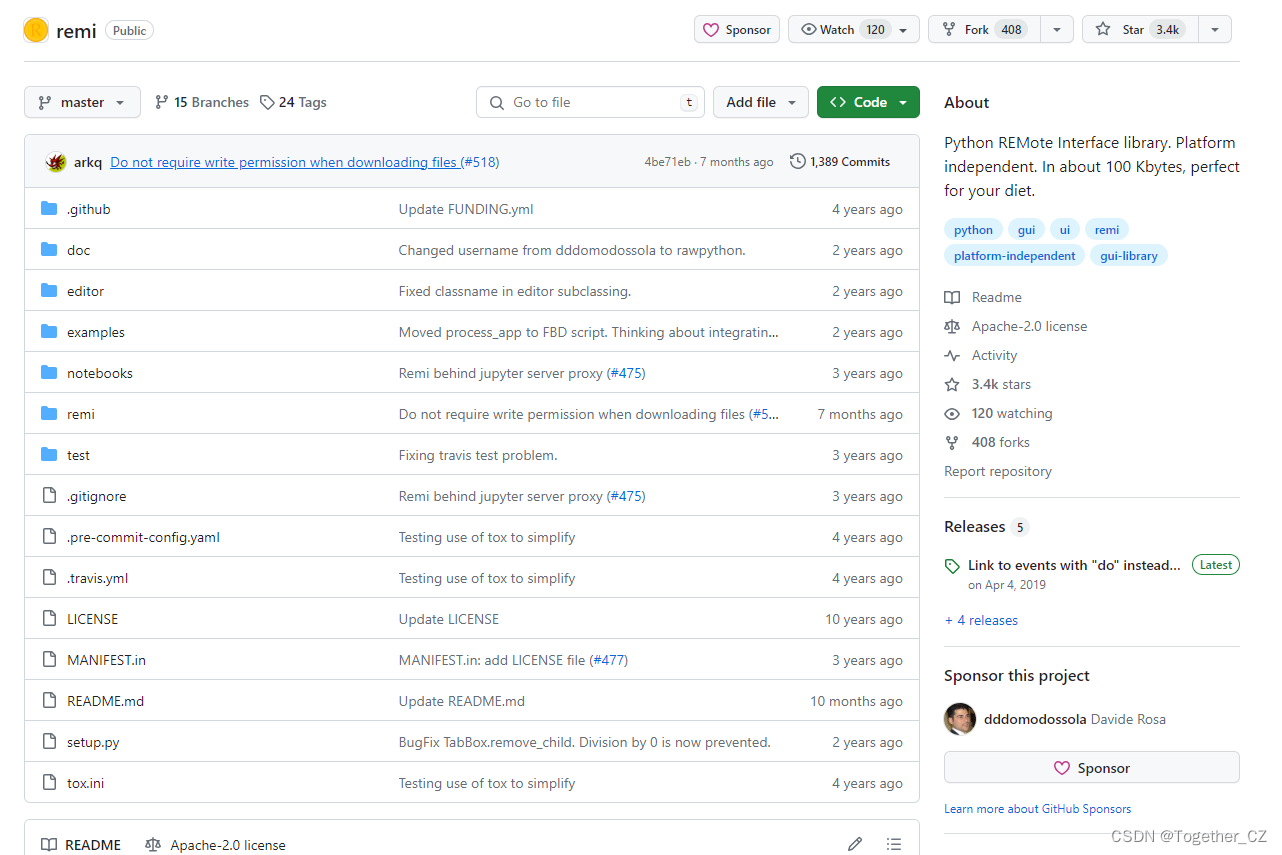
Task: Open the Add file dropdown
Action: (x=761, y=102)
